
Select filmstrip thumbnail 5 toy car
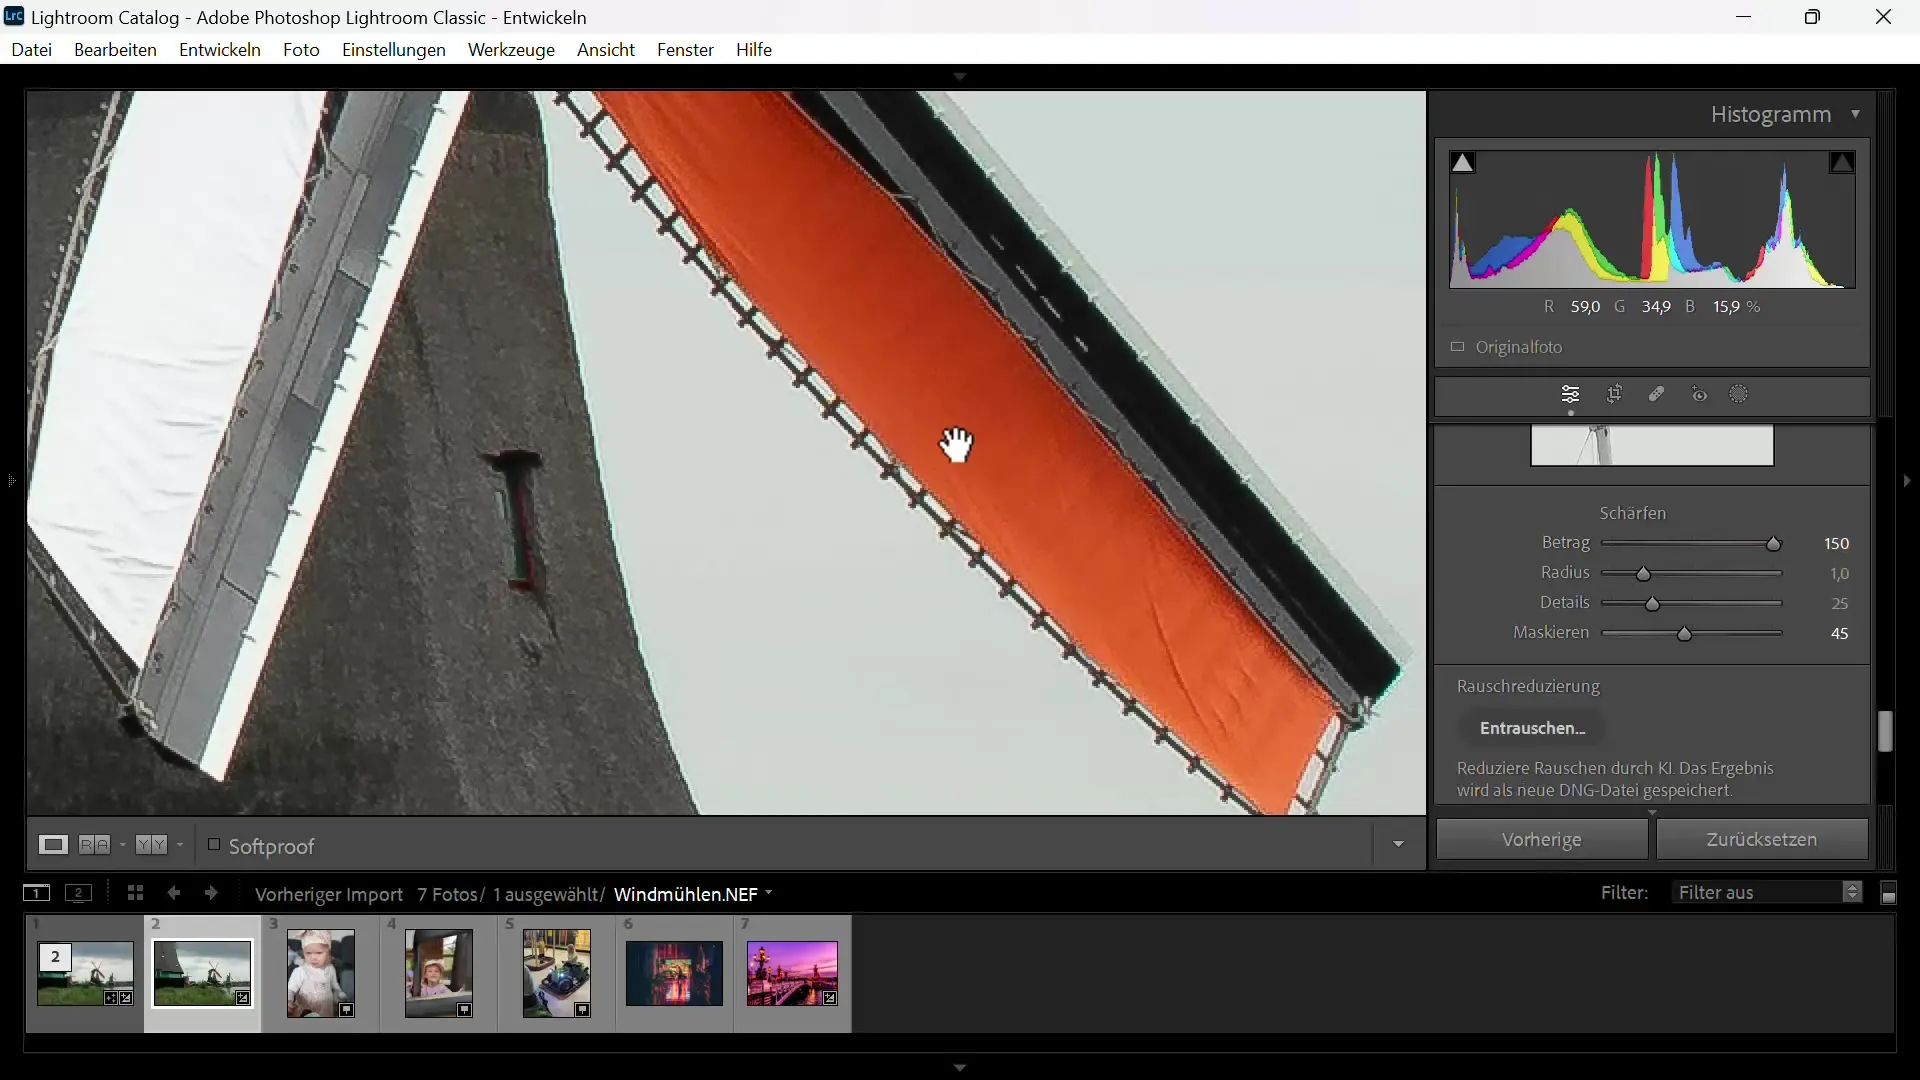pyautogui.click(x=557, y=974)
